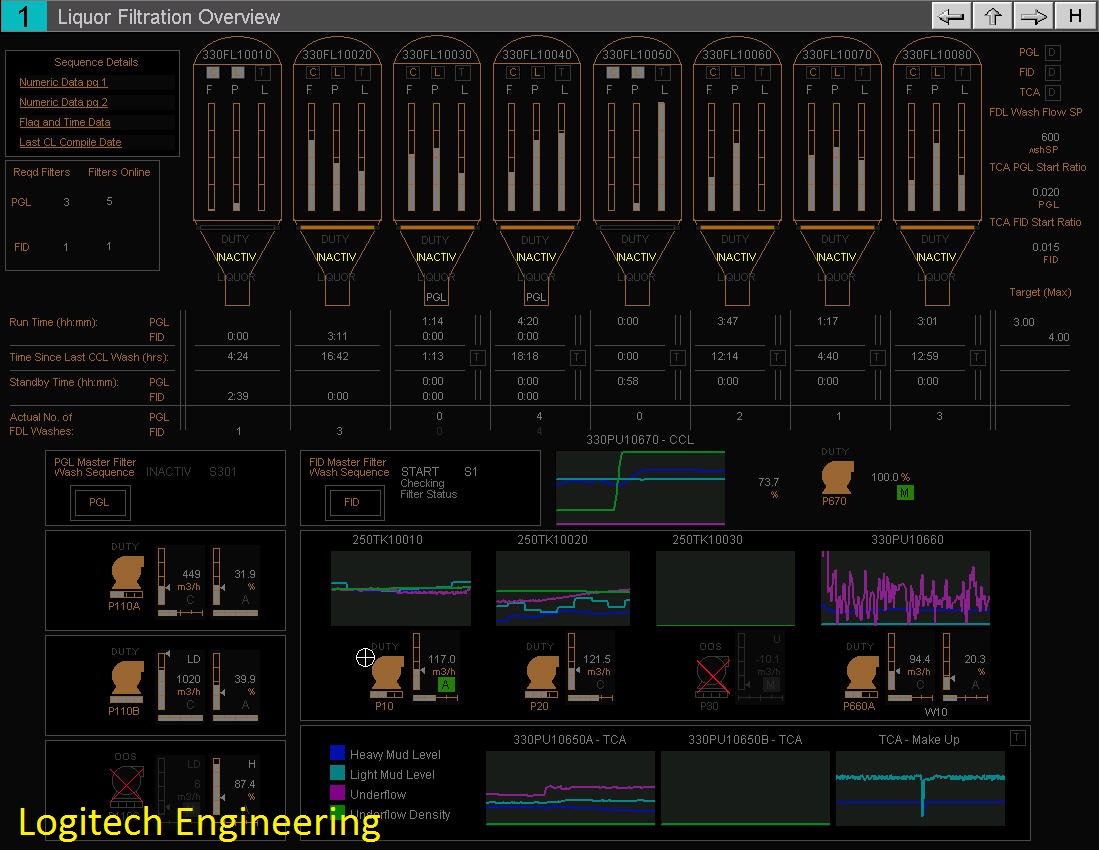Click the Heavy Mud Level blue swatch
This screenshot has width=1099, height=850.
click(x=337, y=753)
